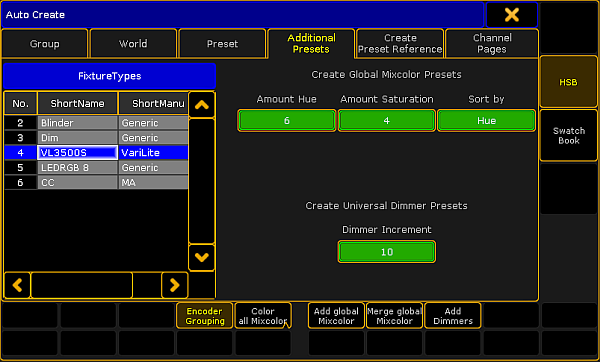Change the Sort by Hue setting
The height and width of the screenshot is (362, 600).
pos(486,121)
